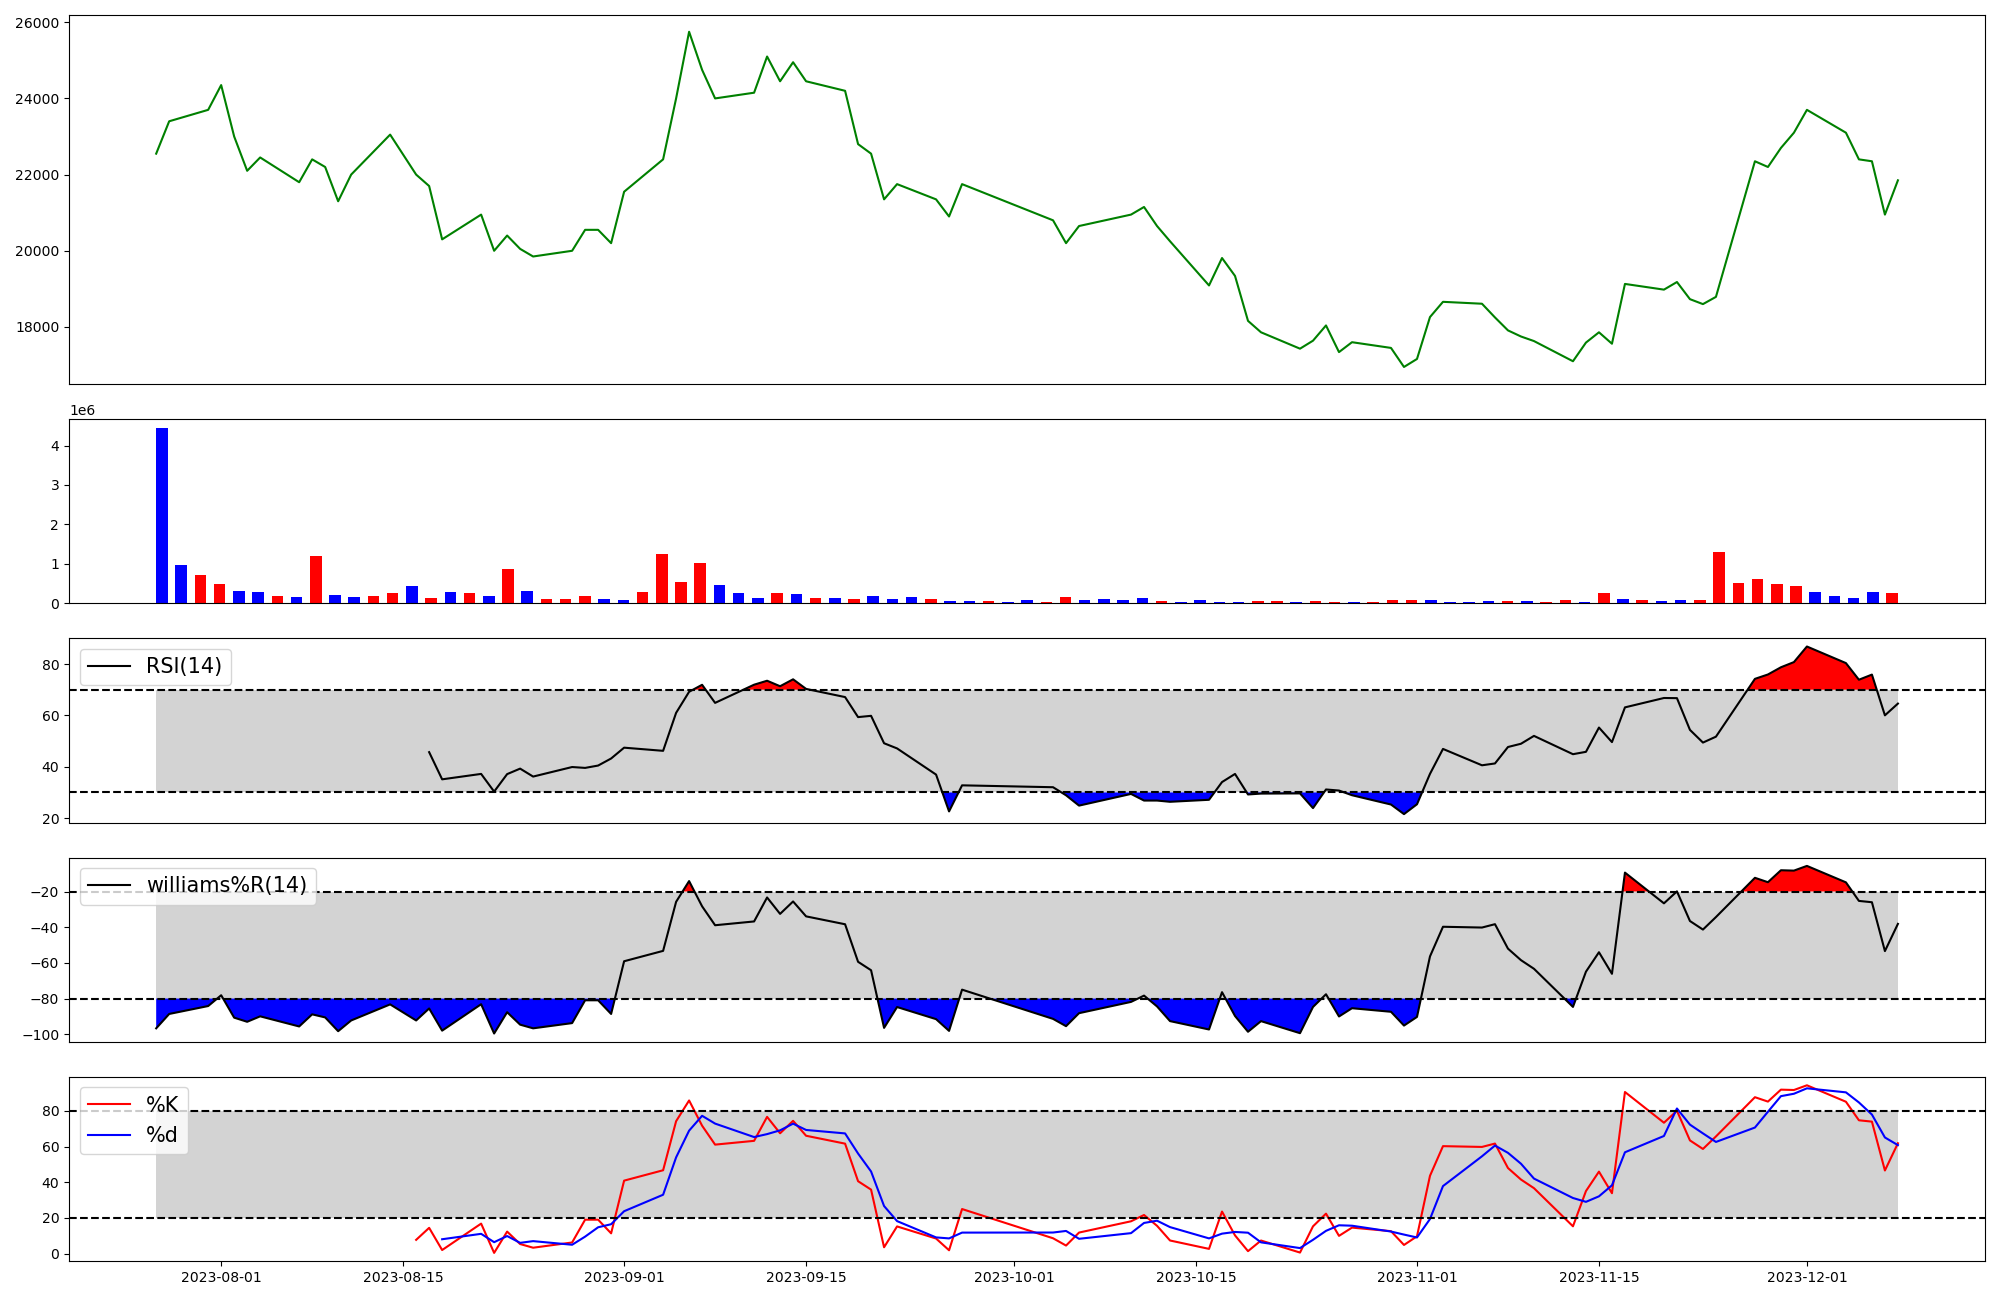The height and width of the screenshot is (1300, 2000).
Task: Click the tallest red volume bar in late November
Action: [1719, 577]
